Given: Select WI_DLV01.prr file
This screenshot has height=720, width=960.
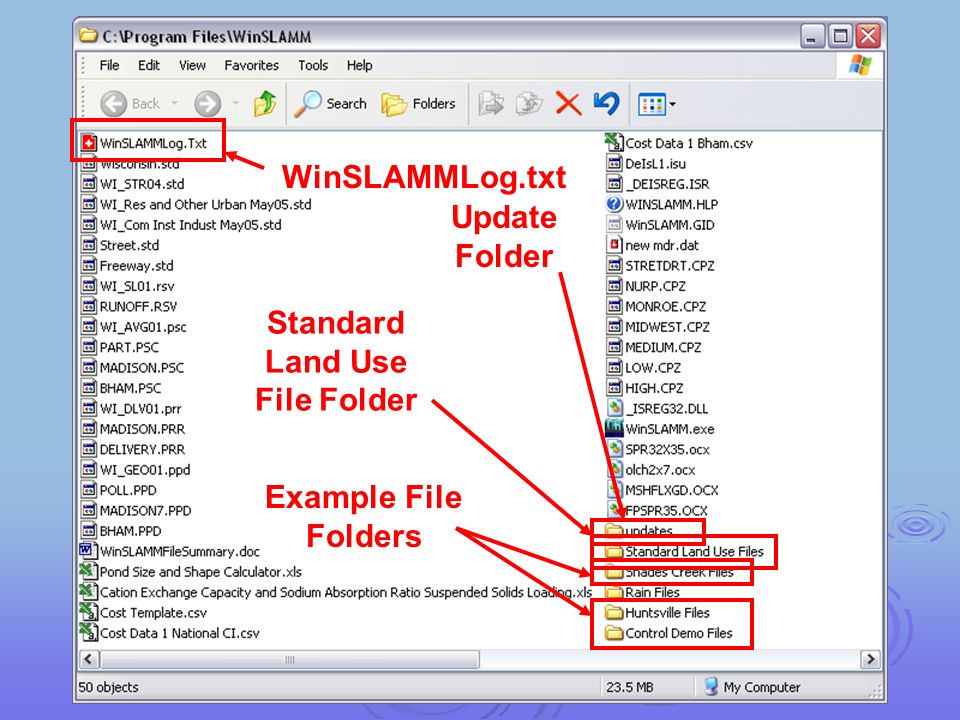Looking at the screenshot, I should [132, 408].
